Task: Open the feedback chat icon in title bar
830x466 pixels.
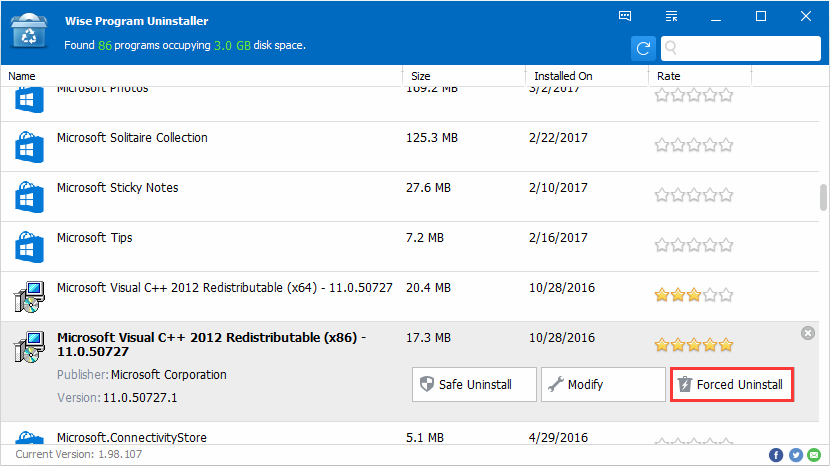Action: [x=625, y=16]
